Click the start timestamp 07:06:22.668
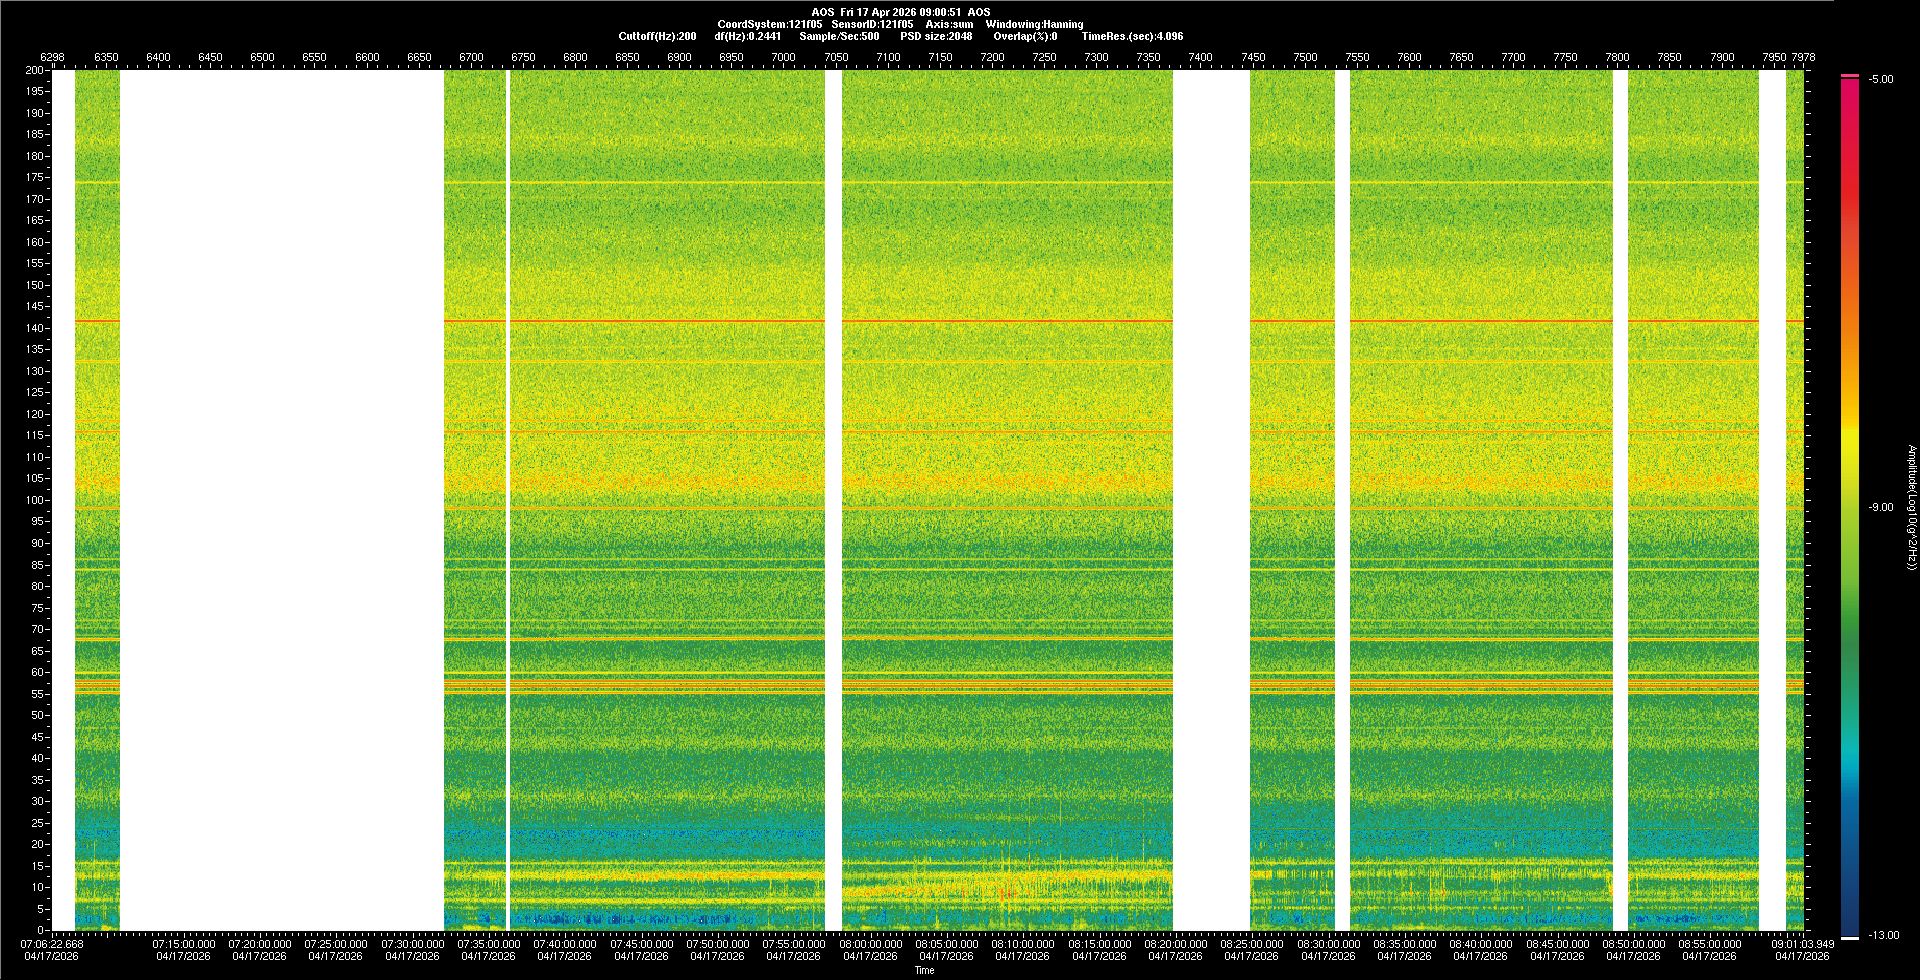This screenshot has width=1920, height=980. point(53,944)
